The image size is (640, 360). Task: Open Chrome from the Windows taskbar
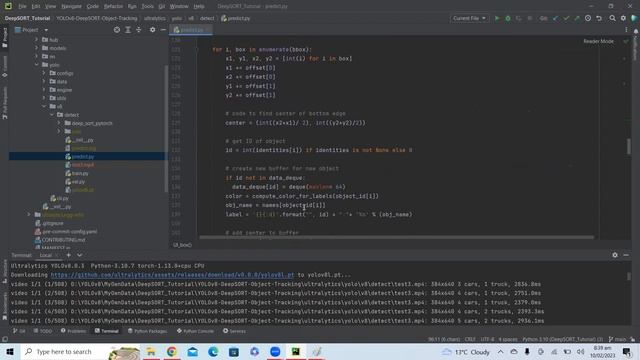point(171,351)
